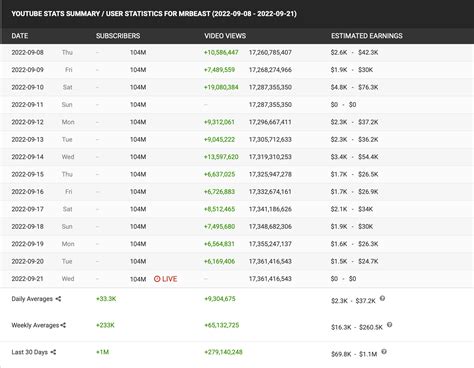Click the YouTube Stats Summary title
474x368 pixels.
pyautogui.click(x=154, y=14)
